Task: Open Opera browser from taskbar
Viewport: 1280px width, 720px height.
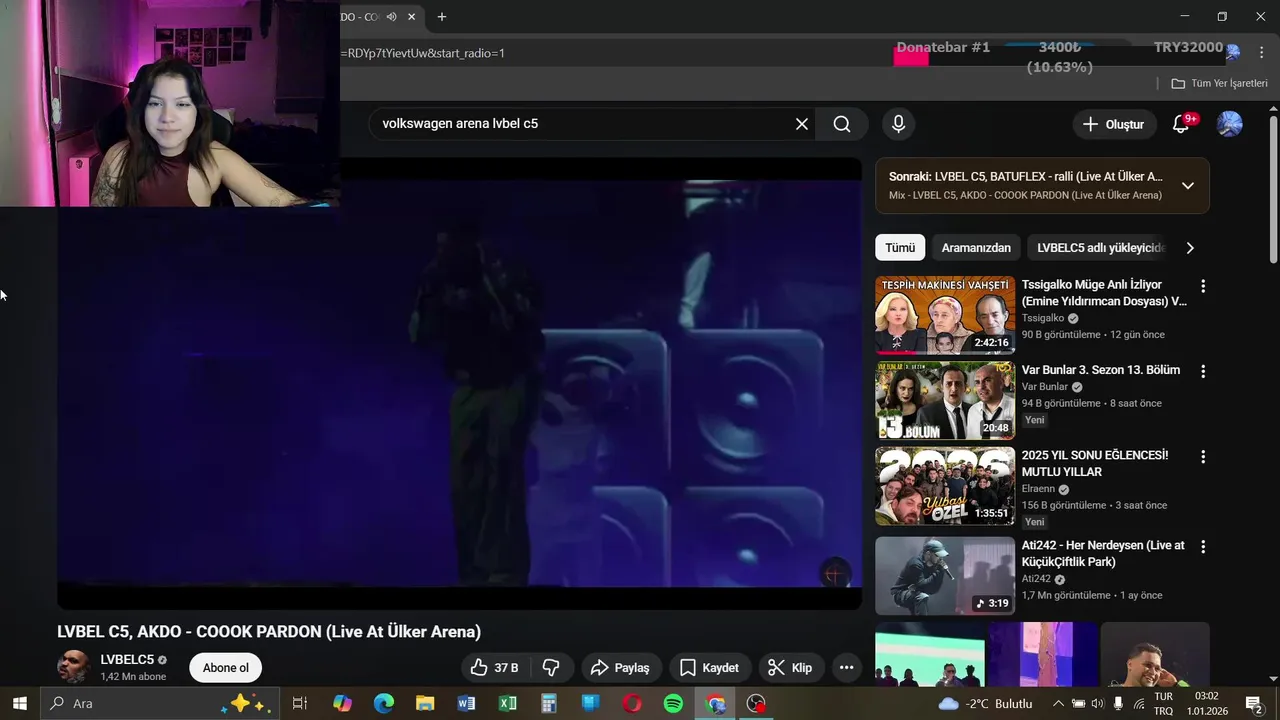Action: click(632, 703)
